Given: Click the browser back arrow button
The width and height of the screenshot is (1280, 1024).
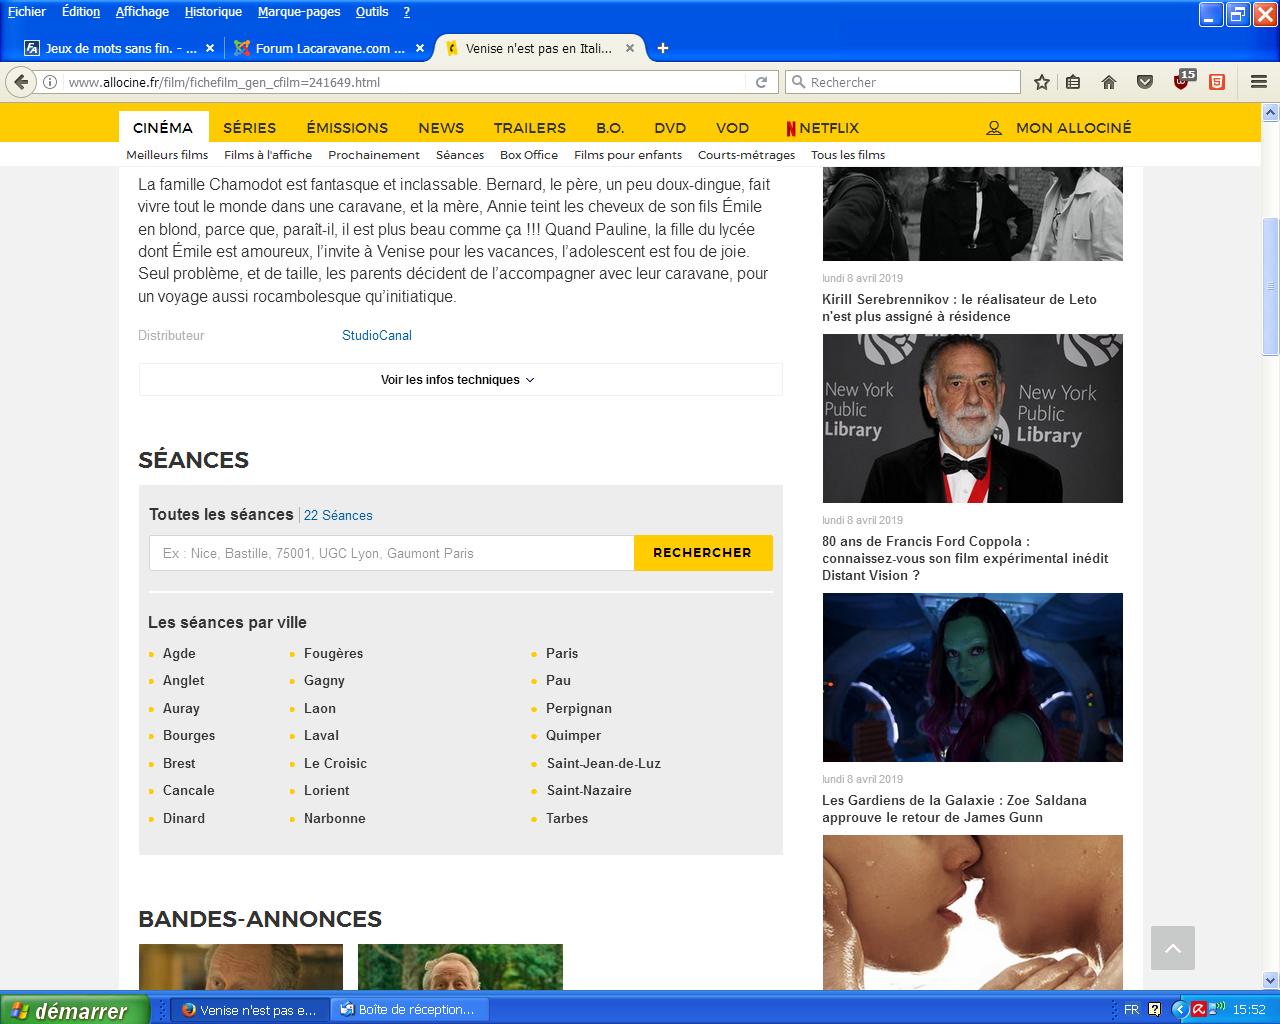Looking at the screenshot, I should coord(21,82).
